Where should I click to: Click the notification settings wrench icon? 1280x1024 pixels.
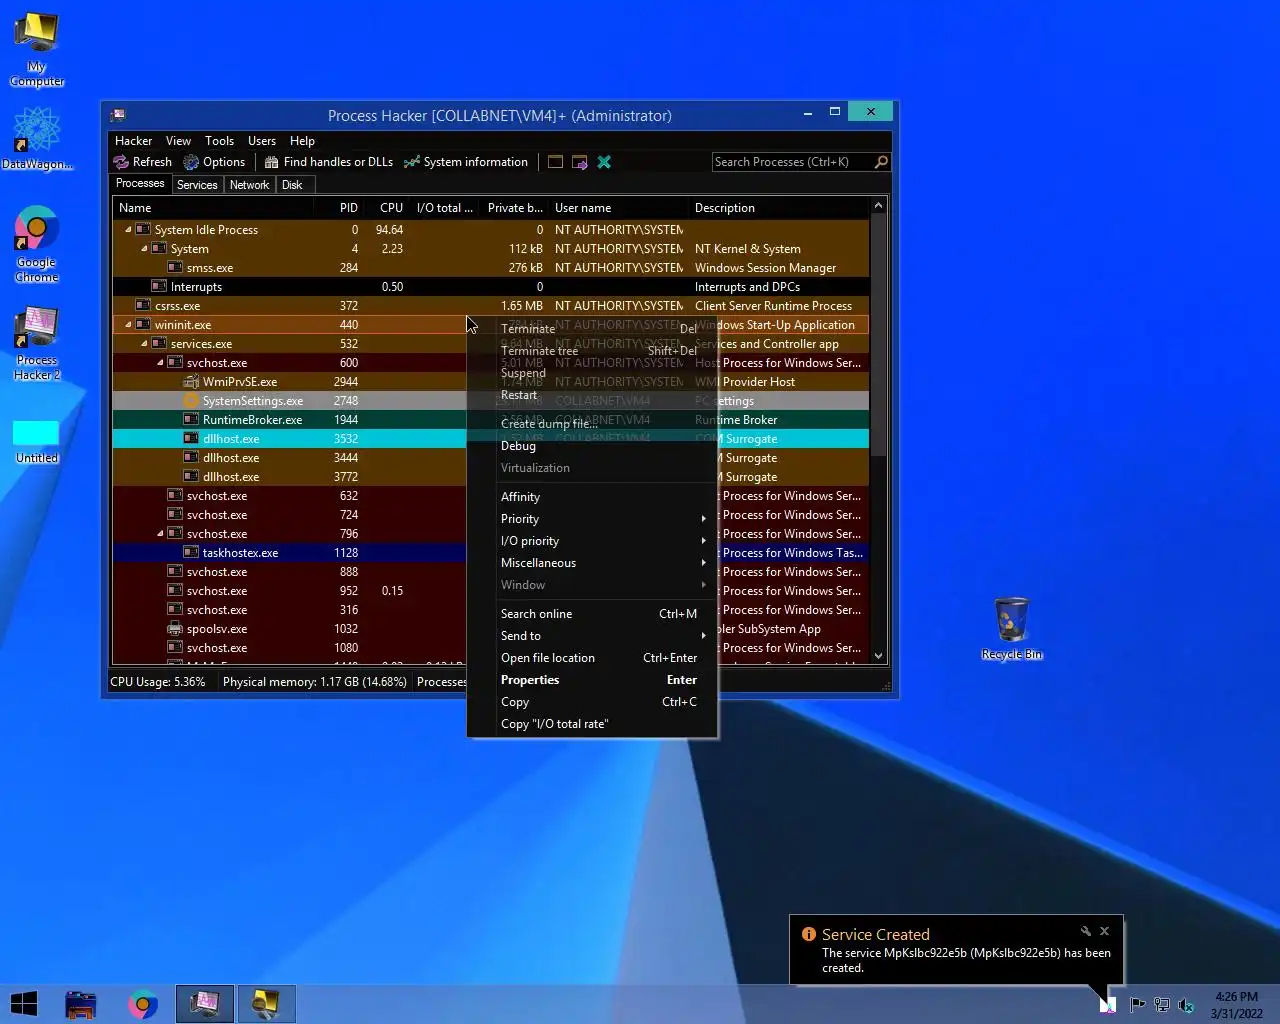pos(1085,931)
